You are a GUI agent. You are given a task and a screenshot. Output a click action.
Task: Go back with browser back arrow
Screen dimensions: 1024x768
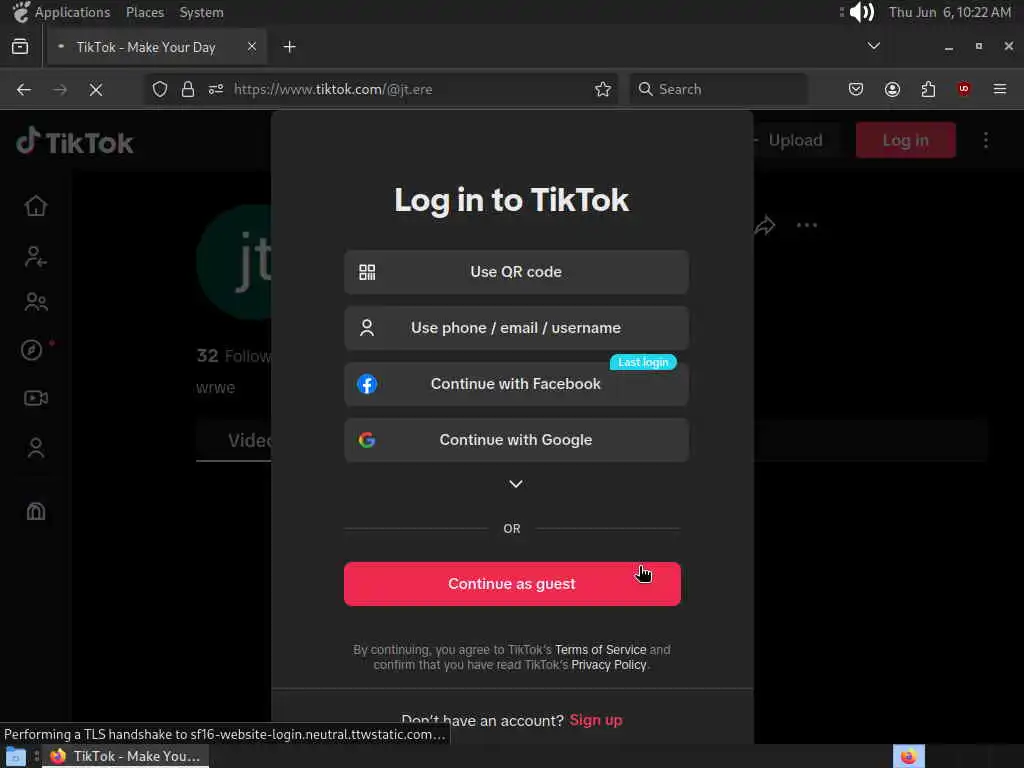click(x=24, y=89)
